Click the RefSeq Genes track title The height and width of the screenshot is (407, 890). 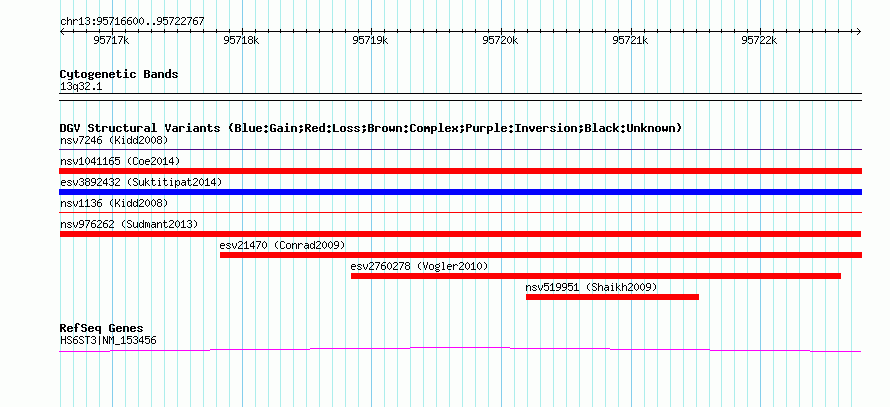coord(102,329)
